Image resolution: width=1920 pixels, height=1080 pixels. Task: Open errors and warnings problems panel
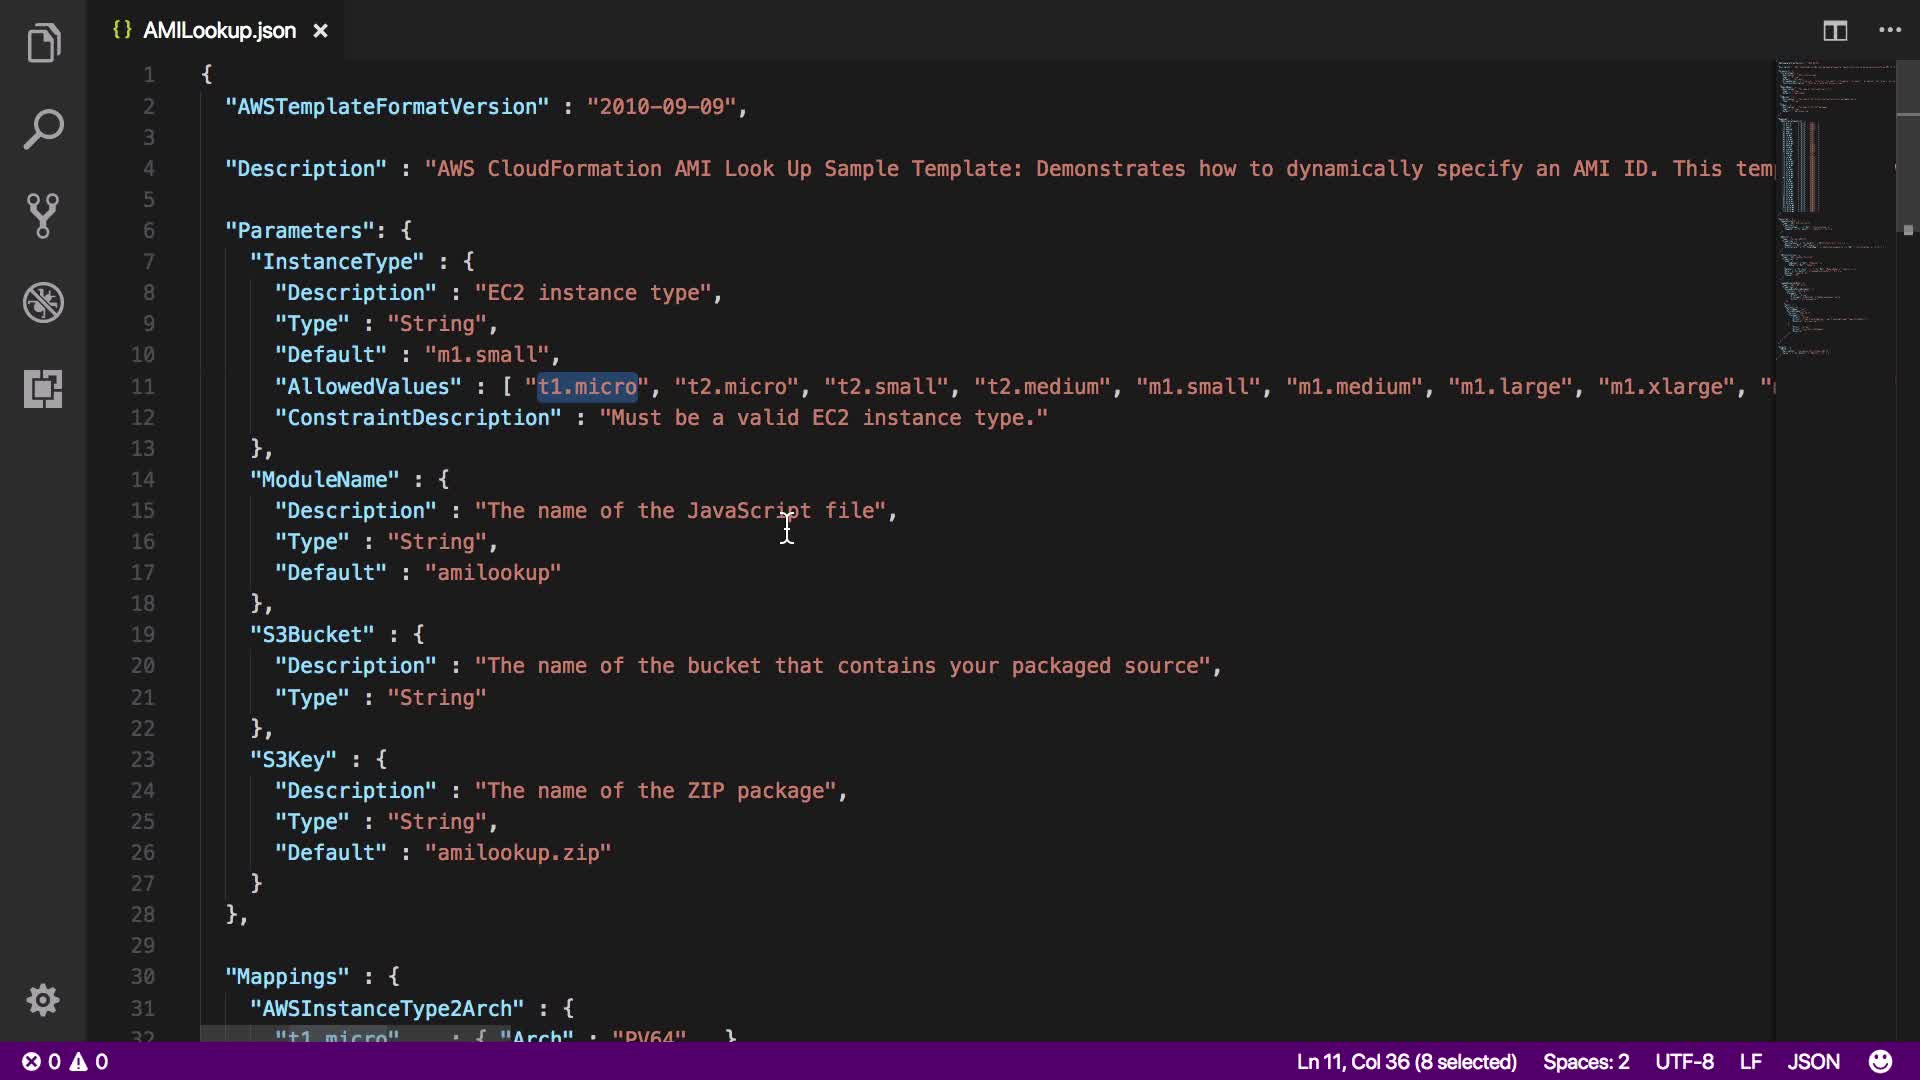66,1061
